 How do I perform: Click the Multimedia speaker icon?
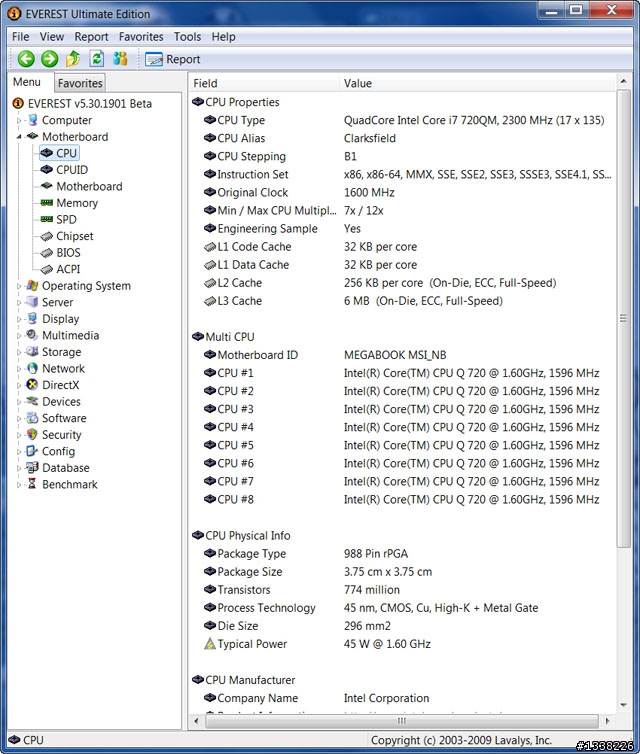click(32, 335)
